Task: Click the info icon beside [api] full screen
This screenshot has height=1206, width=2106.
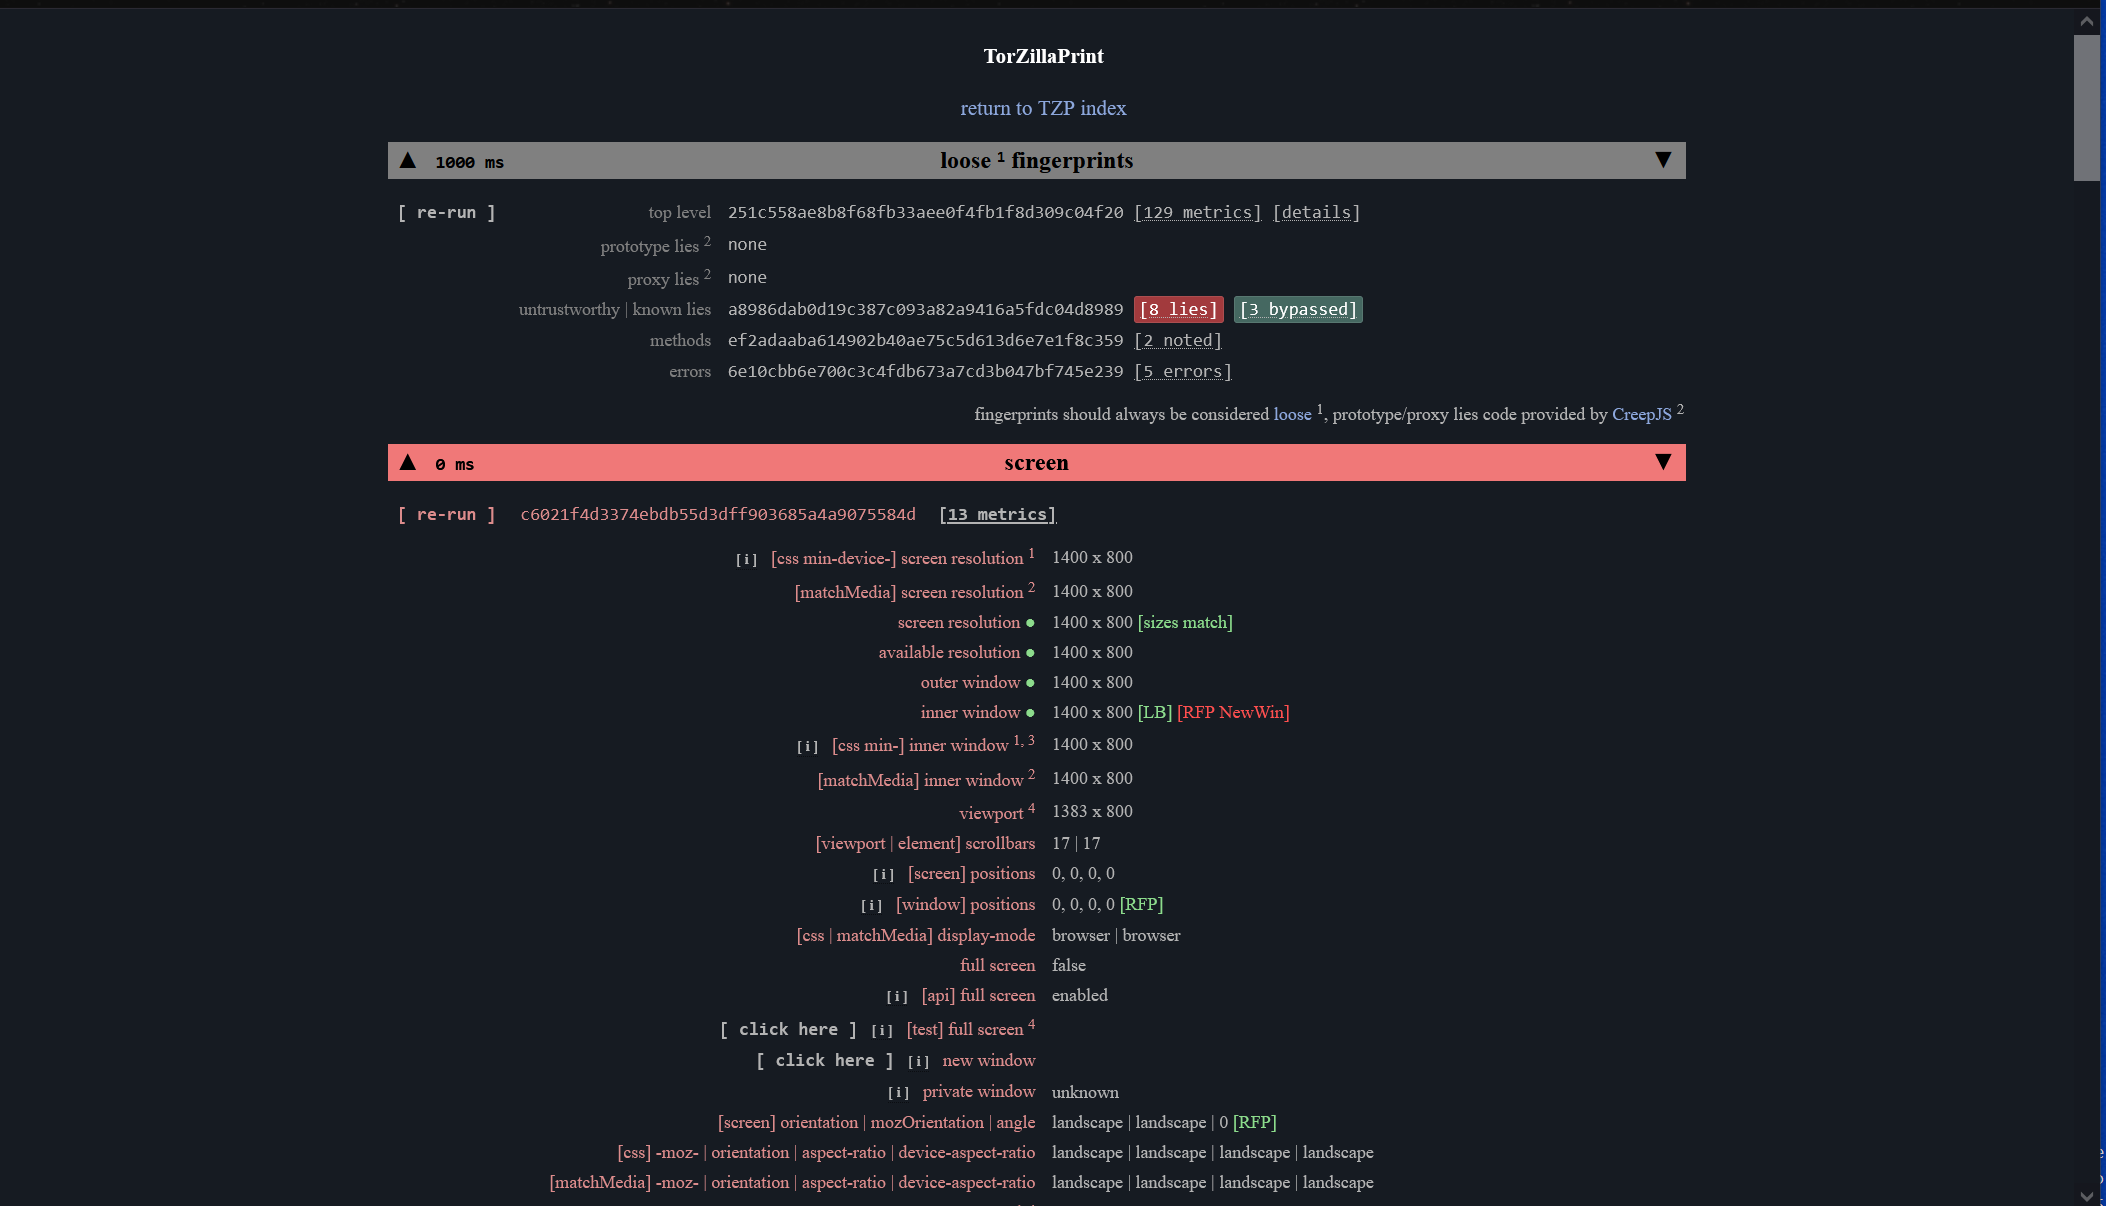Action: point(897,996)
